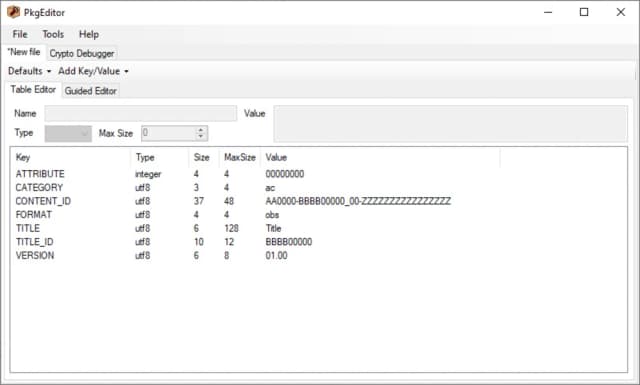The image size is (640, 385).
Task: Click MaxSize 48 in CONTENT_ID row
Action: click(229, 201)
